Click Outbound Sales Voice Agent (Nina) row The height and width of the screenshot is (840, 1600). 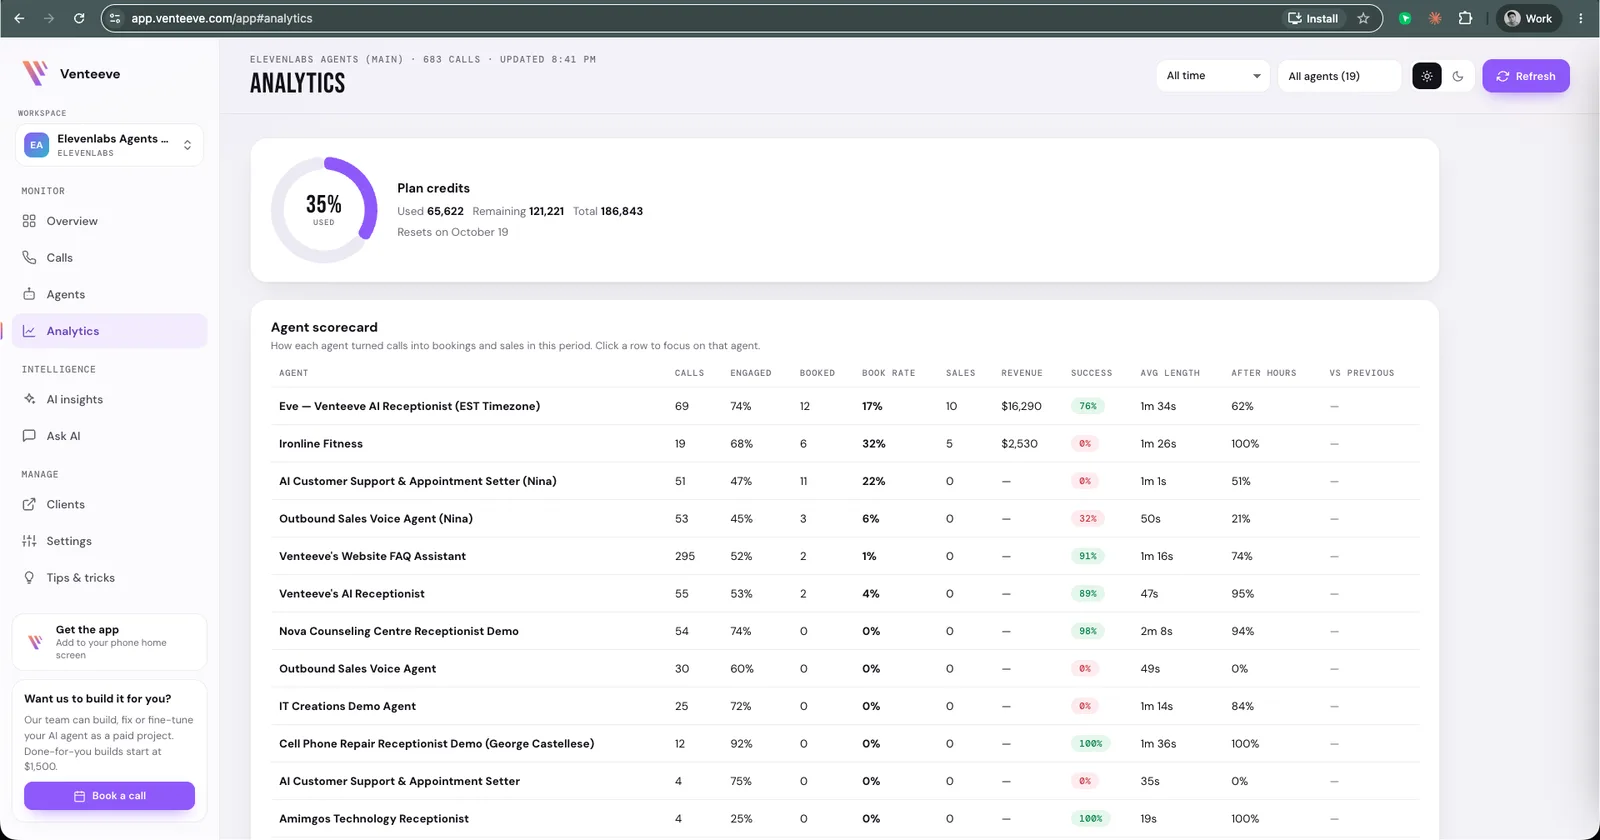coord(845,519)
